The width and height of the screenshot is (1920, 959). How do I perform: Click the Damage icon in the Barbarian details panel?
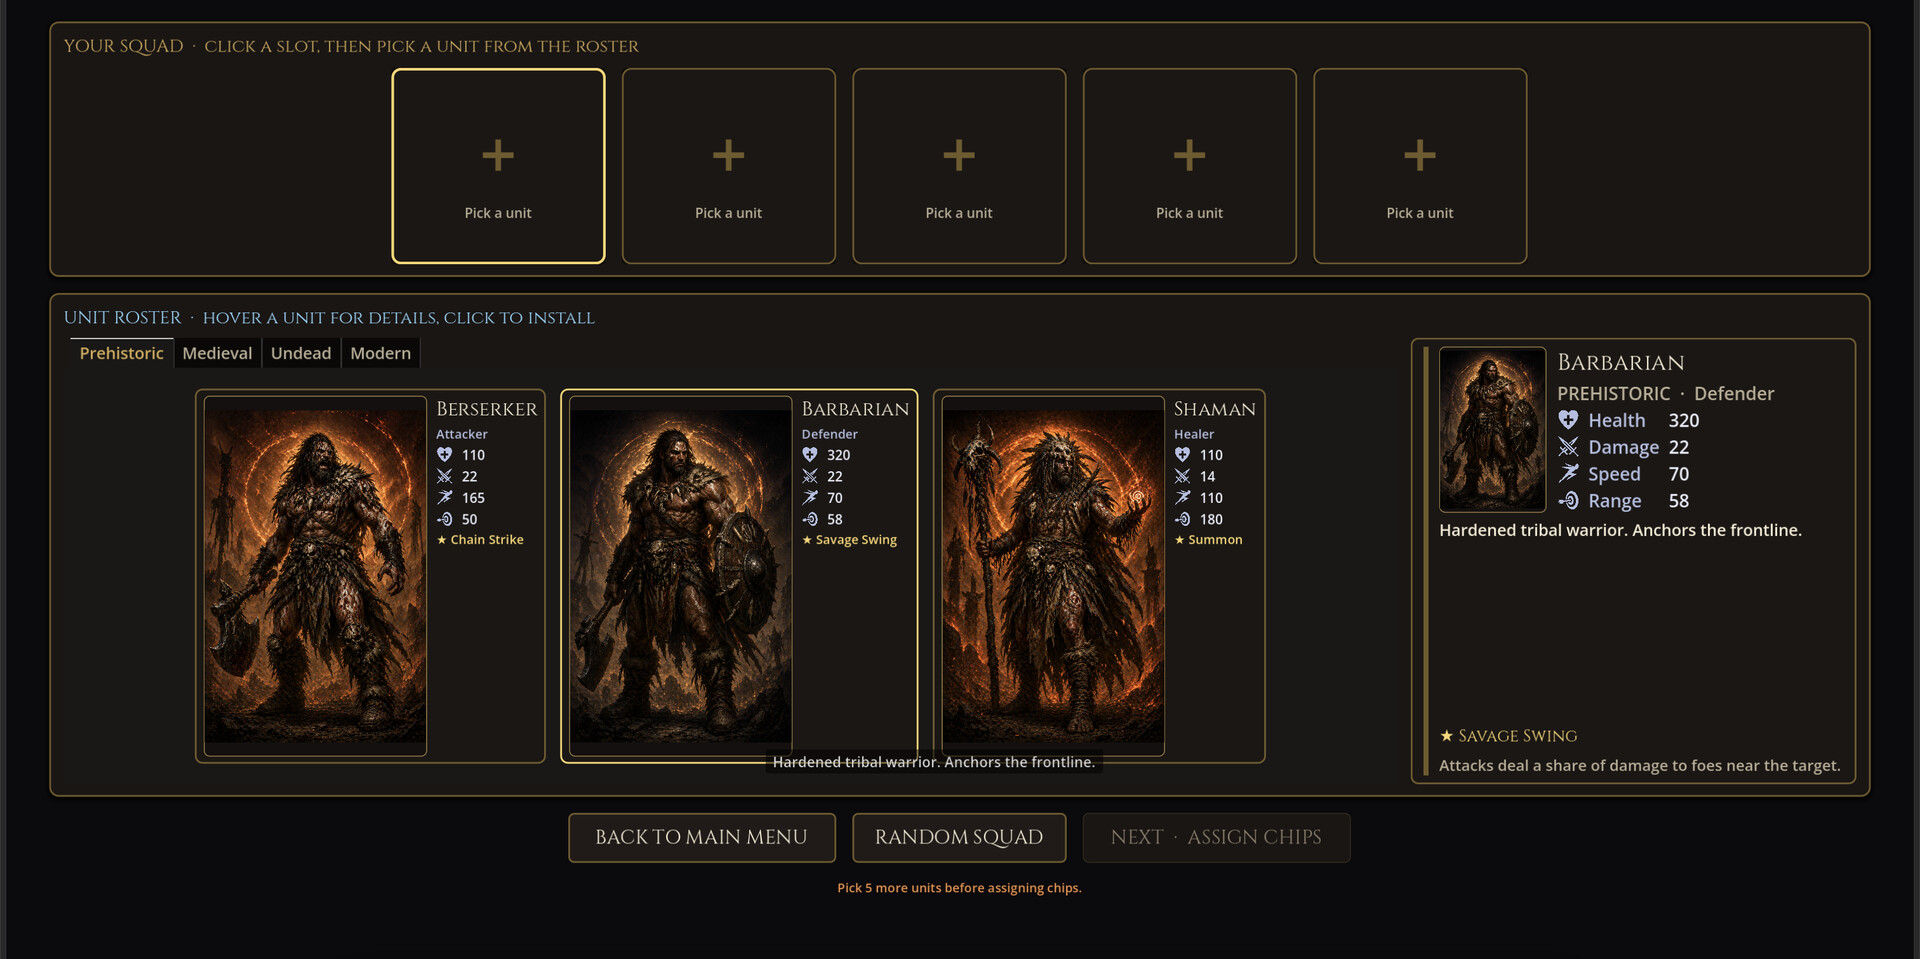(1568, 447)
